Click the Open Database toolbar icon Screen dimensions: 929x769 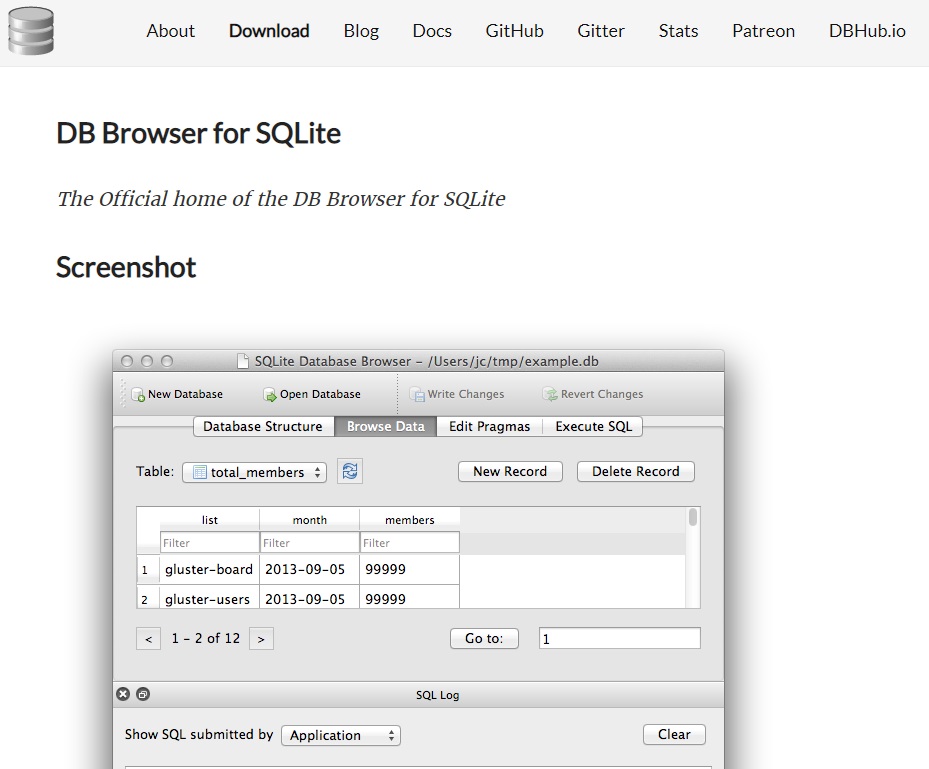(x=270, y=395)
